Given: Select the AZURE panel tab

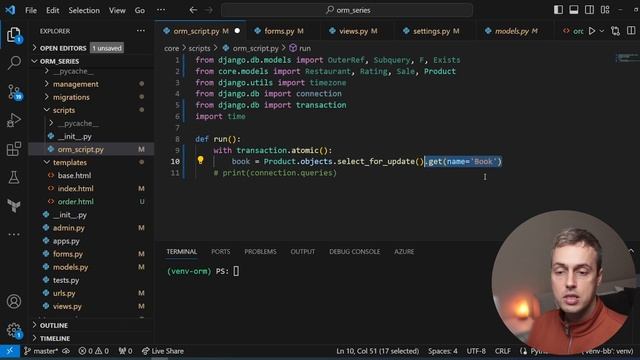Looking at the screenshot, I should (x=404, y=252).
